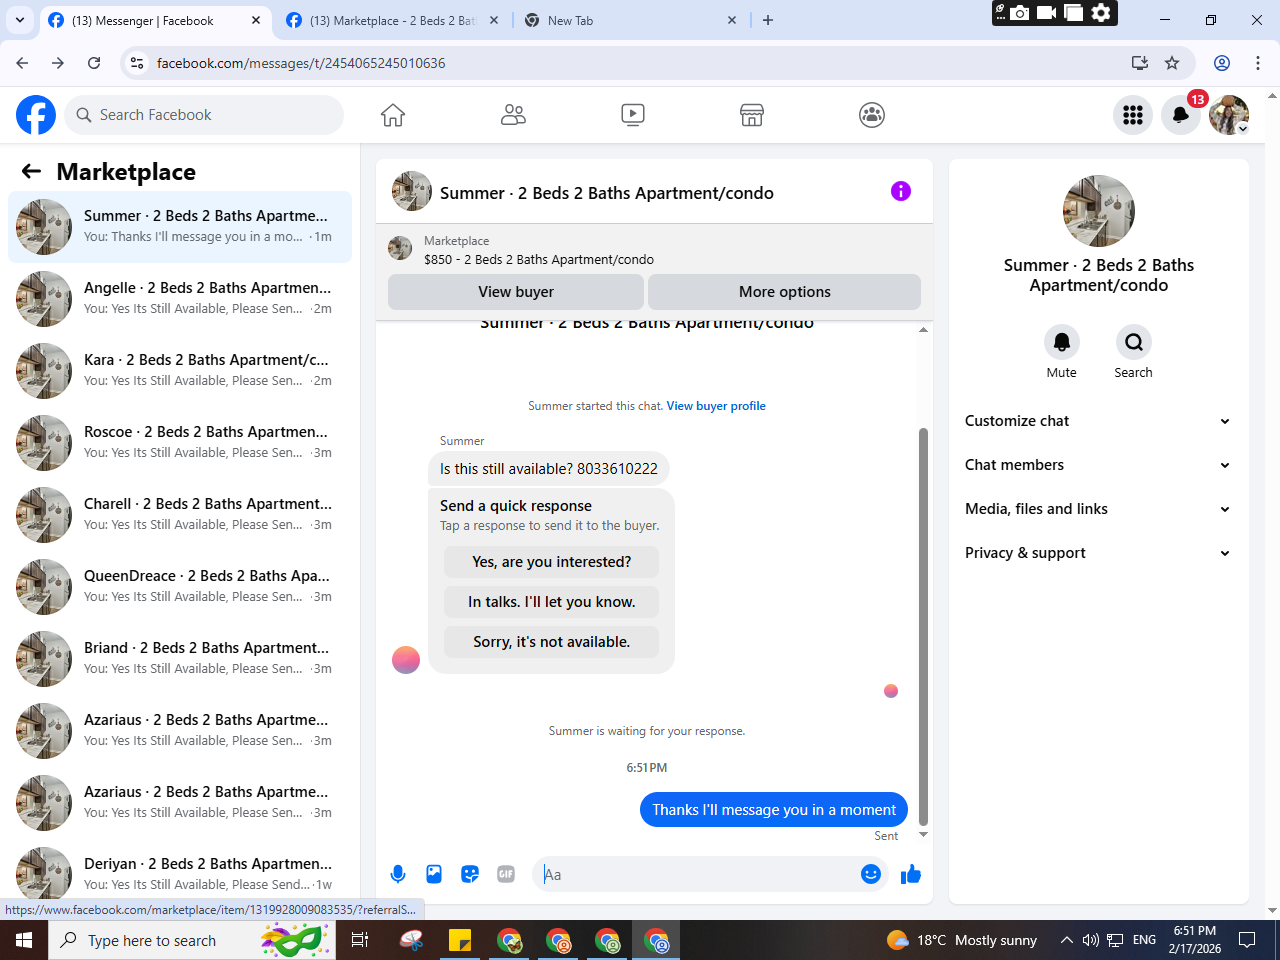Expand the Chat members section
The width and height of the screenshot is (1280, 960).
(x=1098, y=465)
